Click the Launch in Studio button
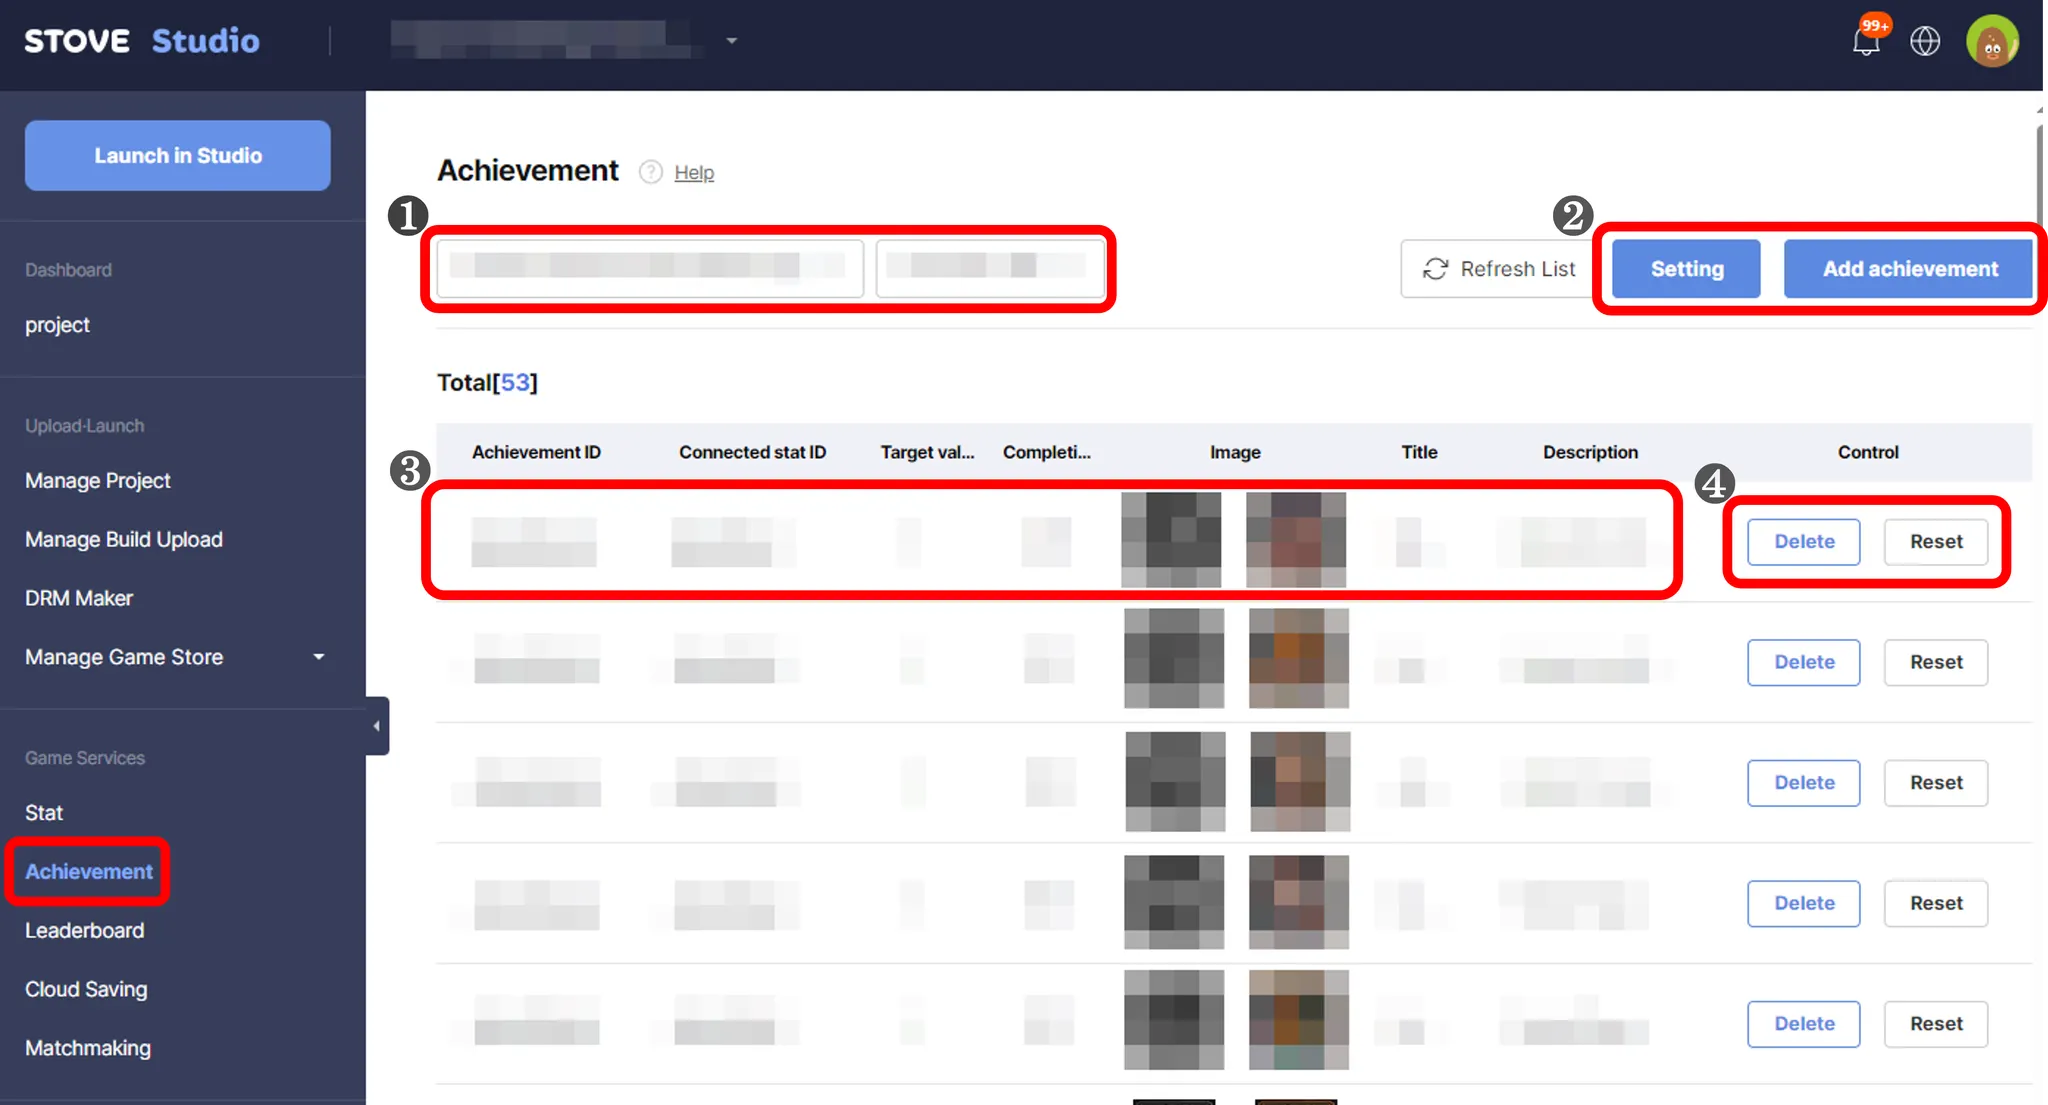The width and height of the screenshot is (2048, 1105). coord(178,156)
